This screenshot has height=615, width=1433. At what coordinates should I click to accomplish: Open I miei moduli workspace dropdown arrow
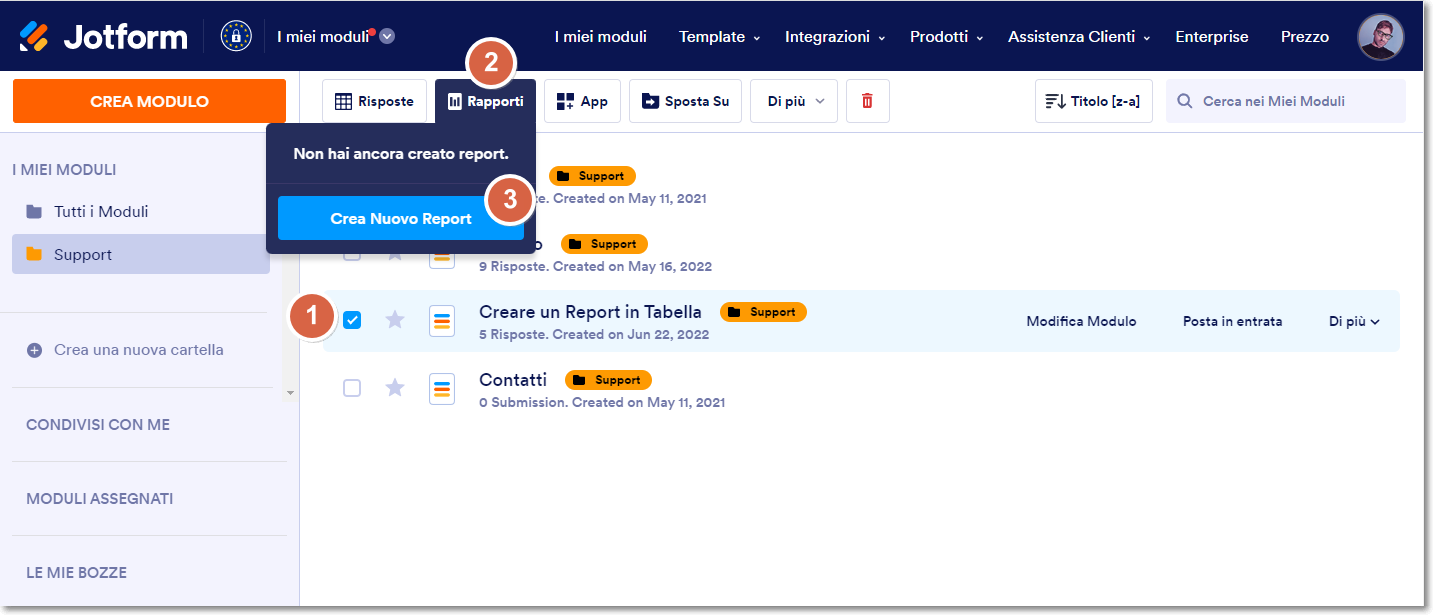(x=387, y=37)
